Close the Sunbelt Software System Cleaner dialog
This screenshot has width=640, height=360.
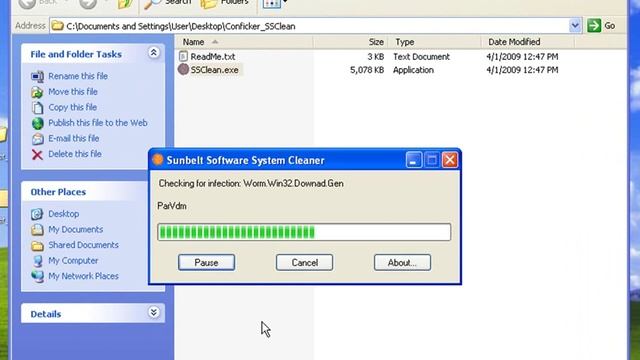click(450, 160)
